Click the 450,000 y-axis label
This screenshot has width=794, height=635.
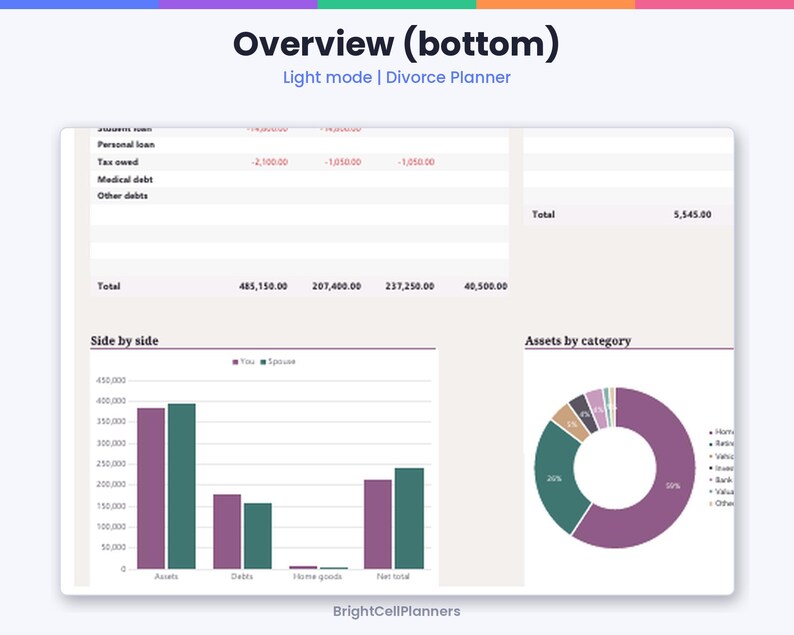[111, 380]
